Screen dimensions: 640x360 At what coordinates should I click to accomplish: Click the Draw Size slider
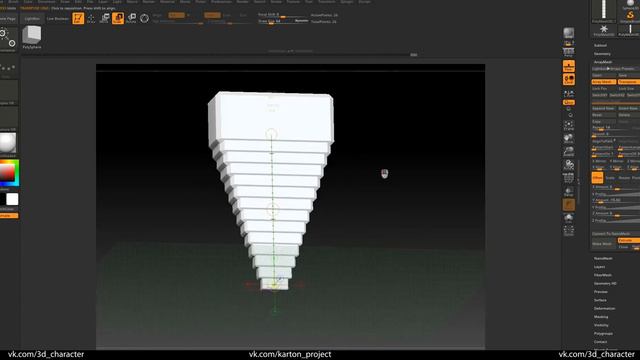point(283,21)
